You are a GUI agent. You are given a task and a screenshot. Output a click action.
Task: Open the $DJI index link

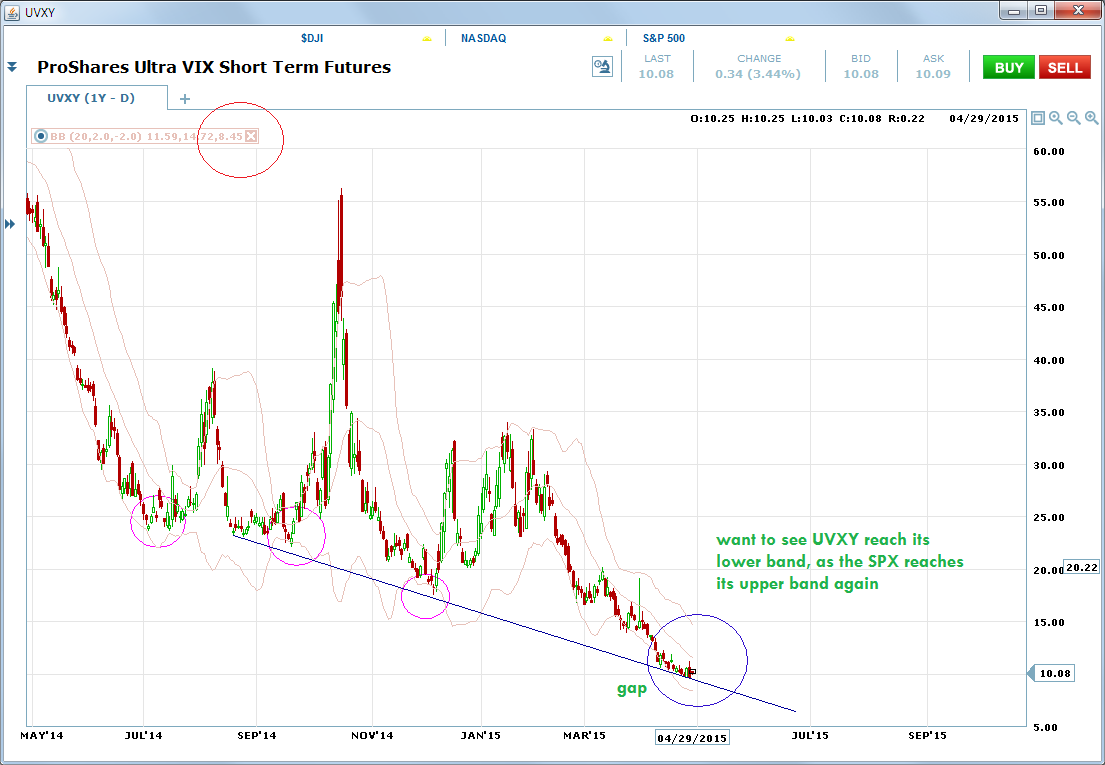point(311,39)
